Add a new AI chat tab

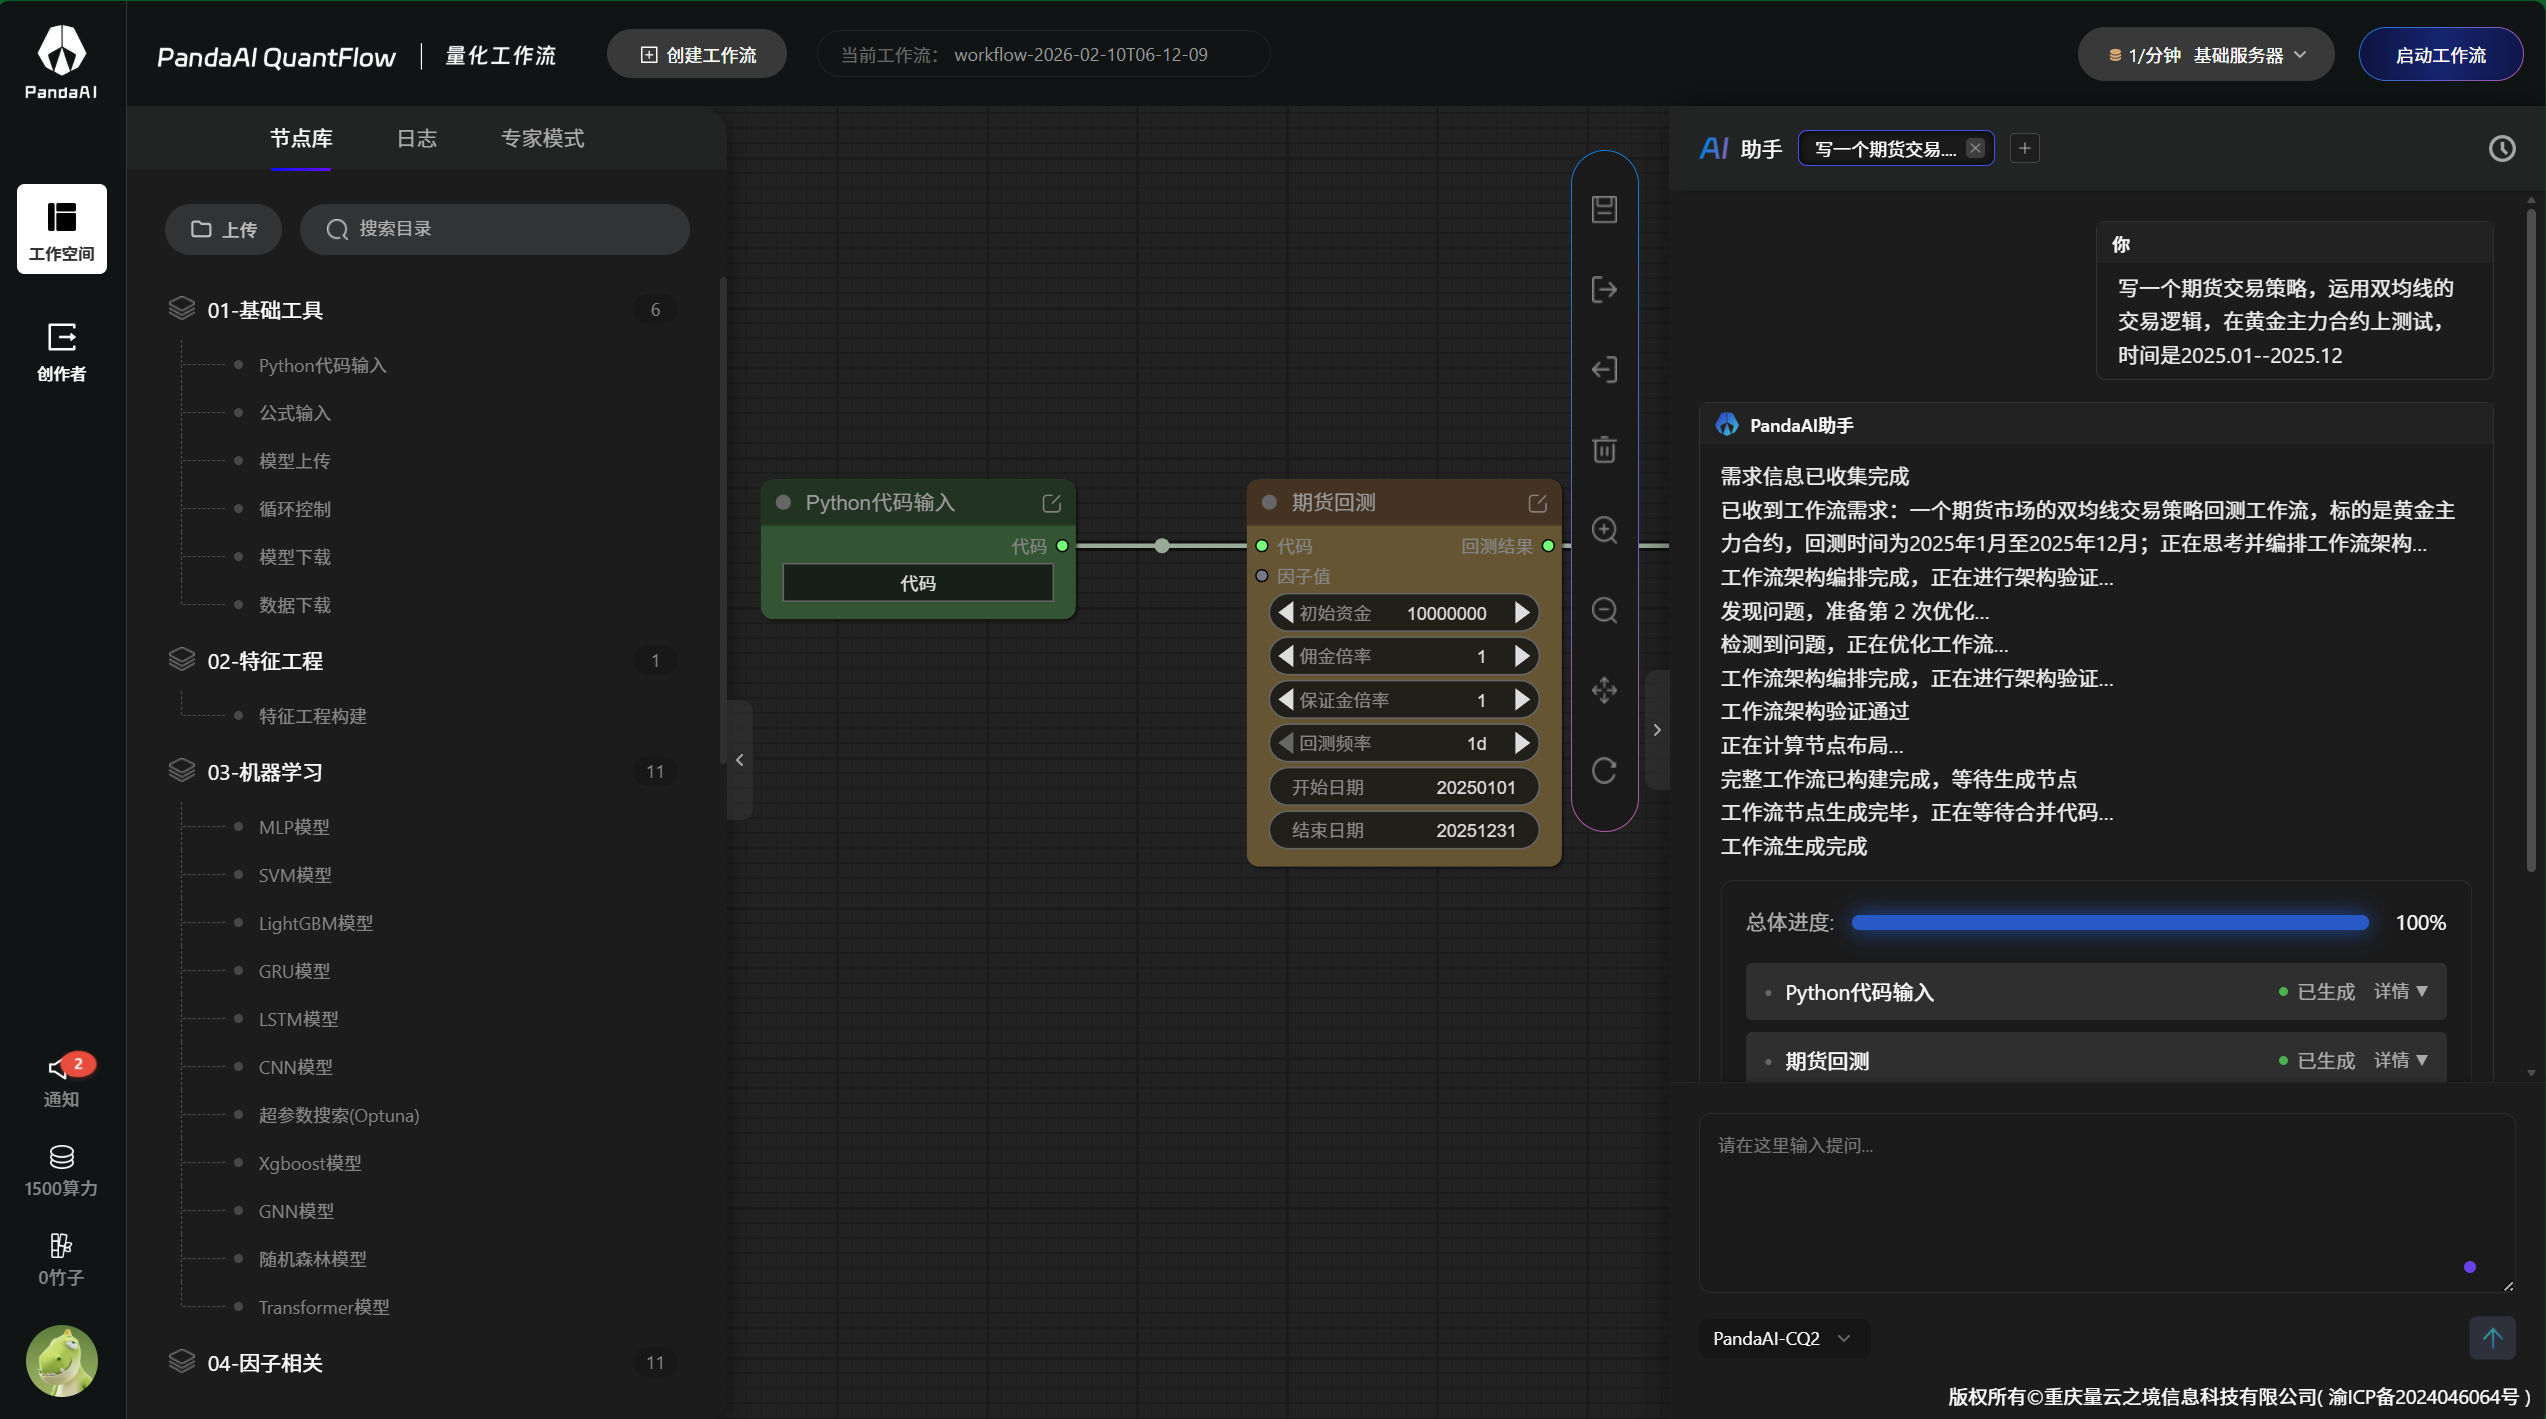tap(2025, 148)
